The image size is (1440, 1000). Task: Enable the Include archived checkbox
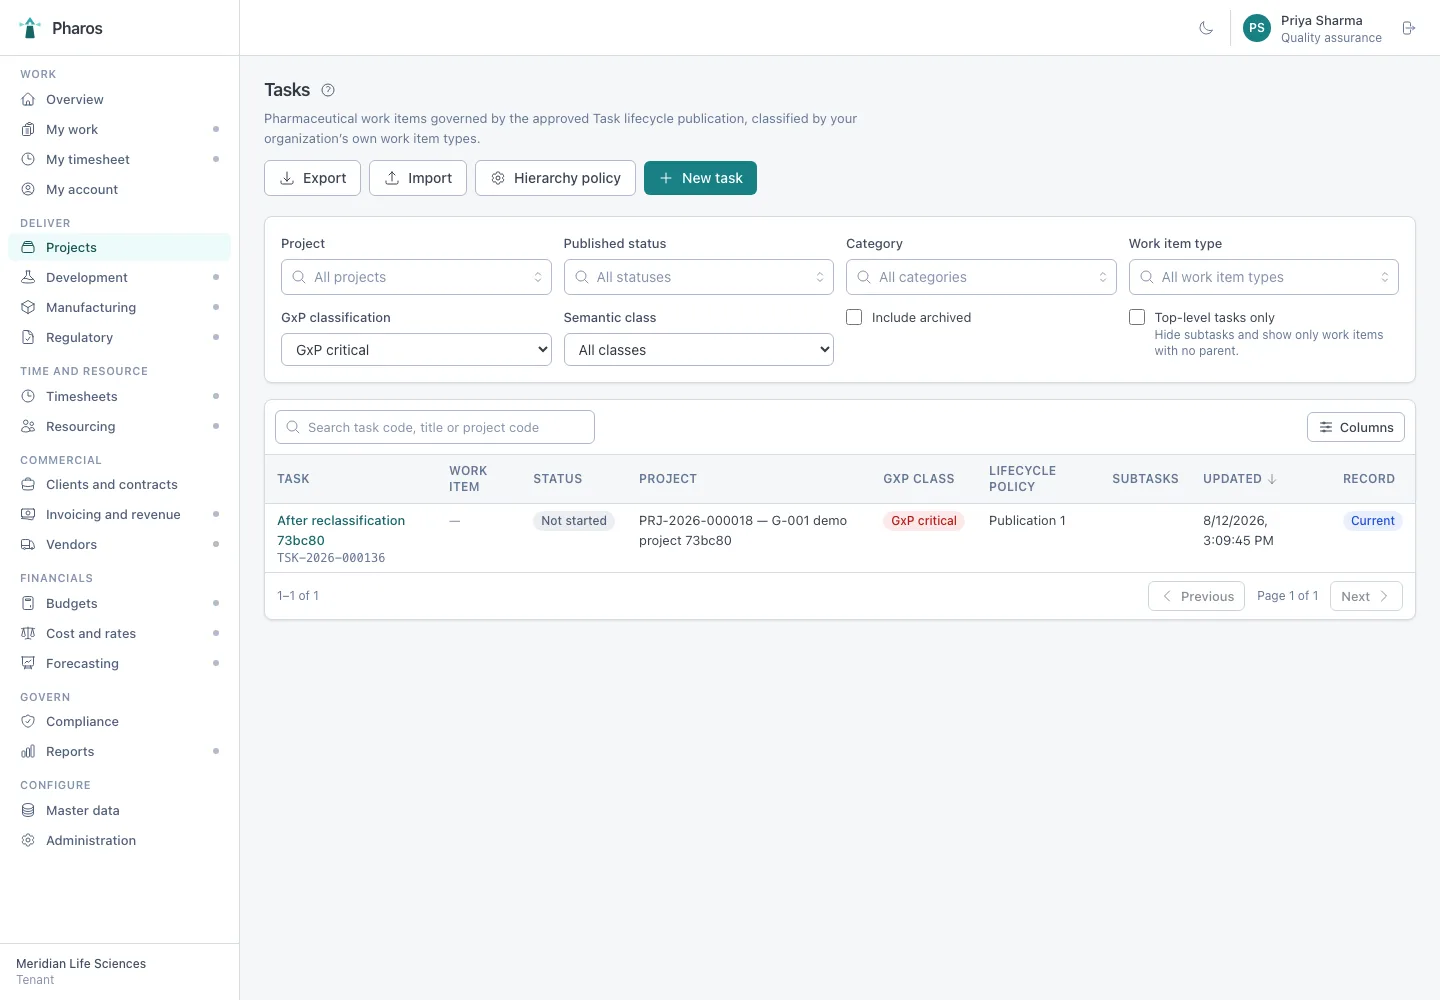click(854, 317)
